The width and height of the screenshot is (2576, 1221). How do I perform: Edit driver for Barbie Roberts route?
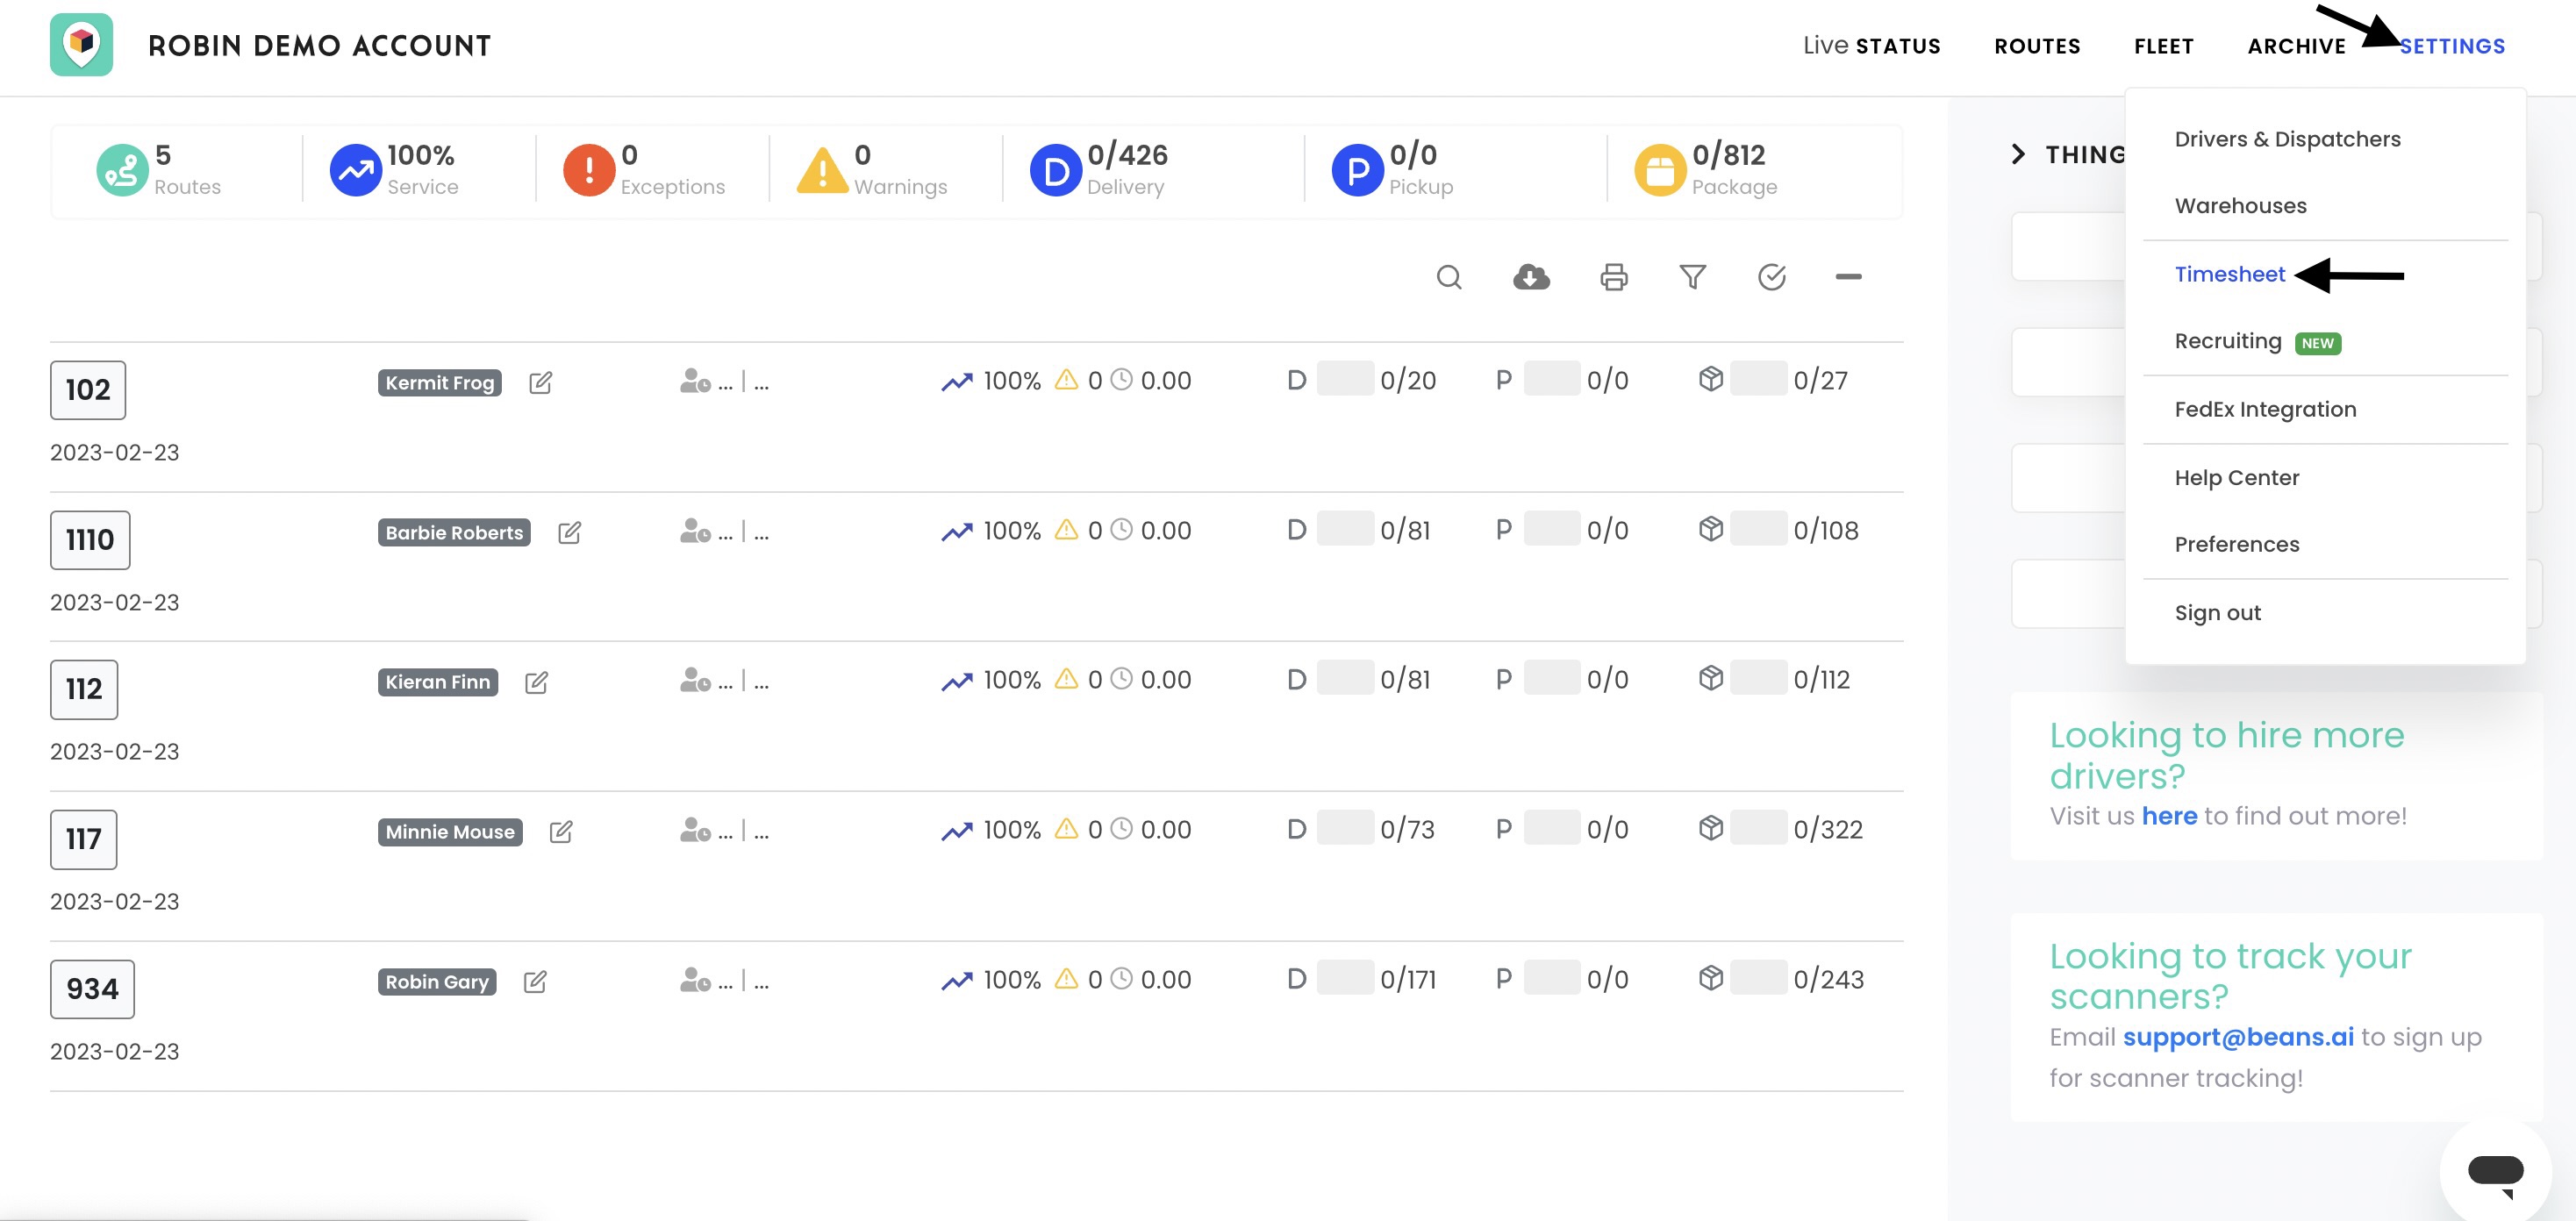point(569,532)
